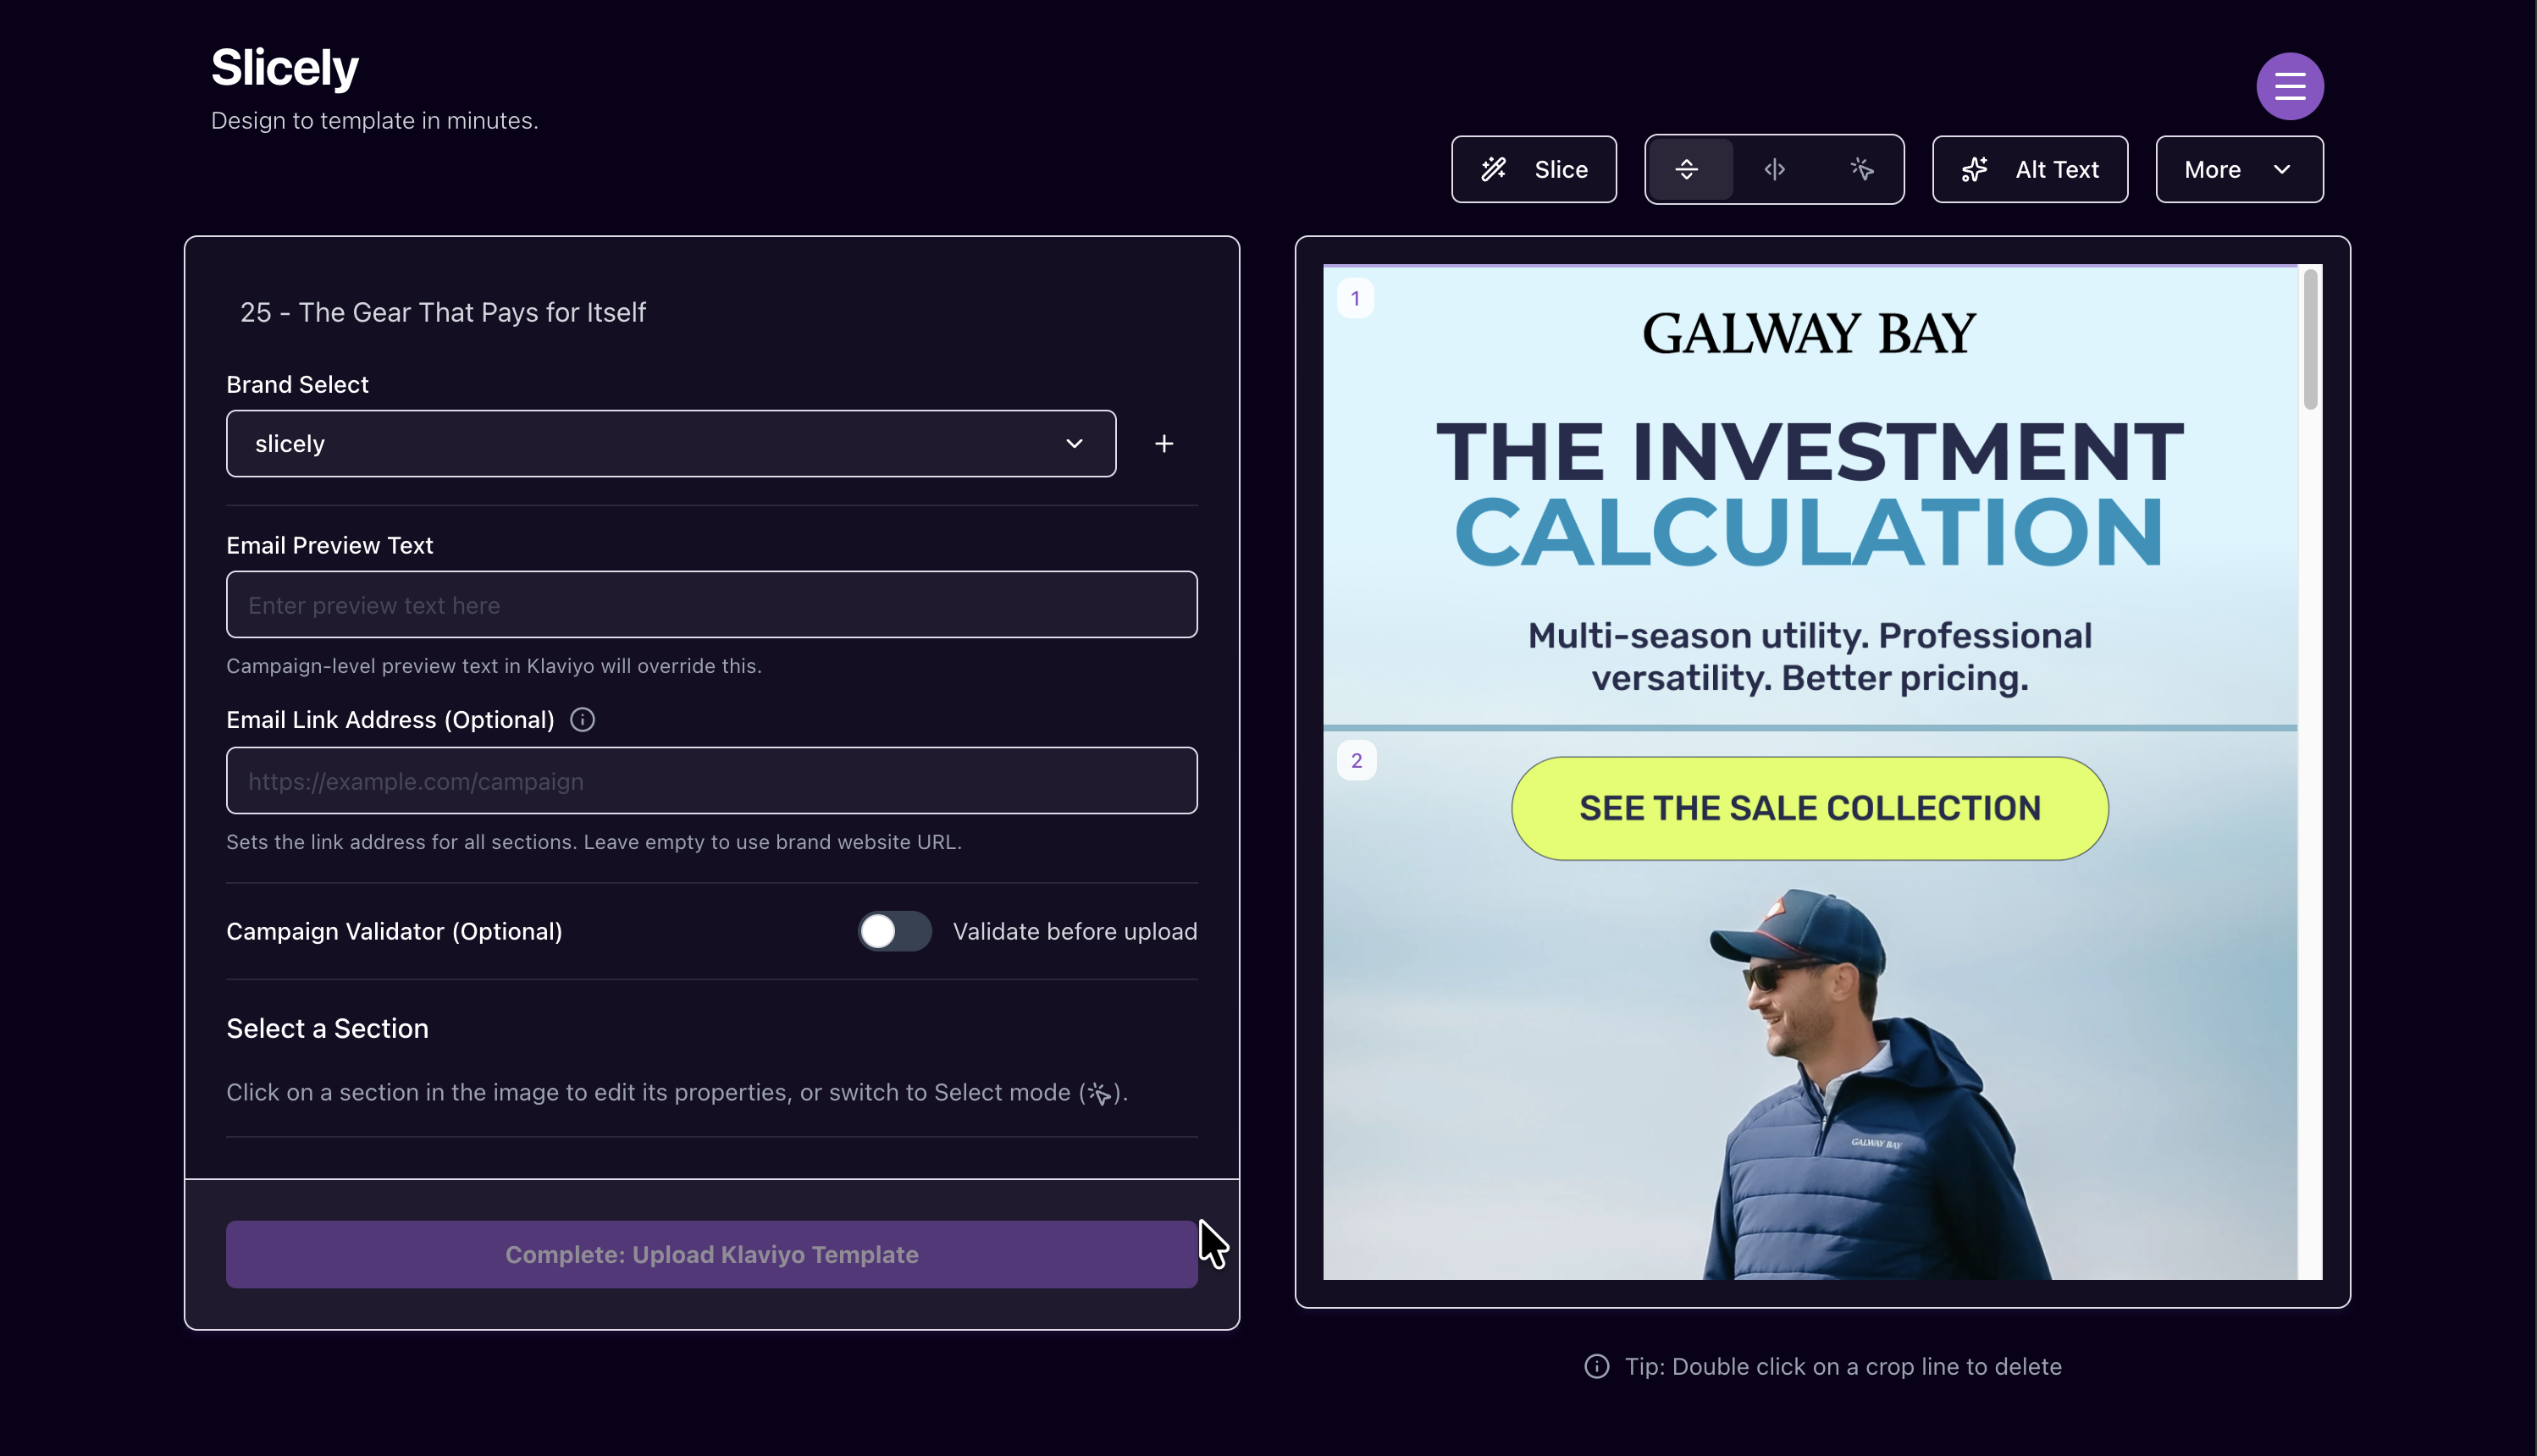Click the Slicely logo heading

(284, 68)
